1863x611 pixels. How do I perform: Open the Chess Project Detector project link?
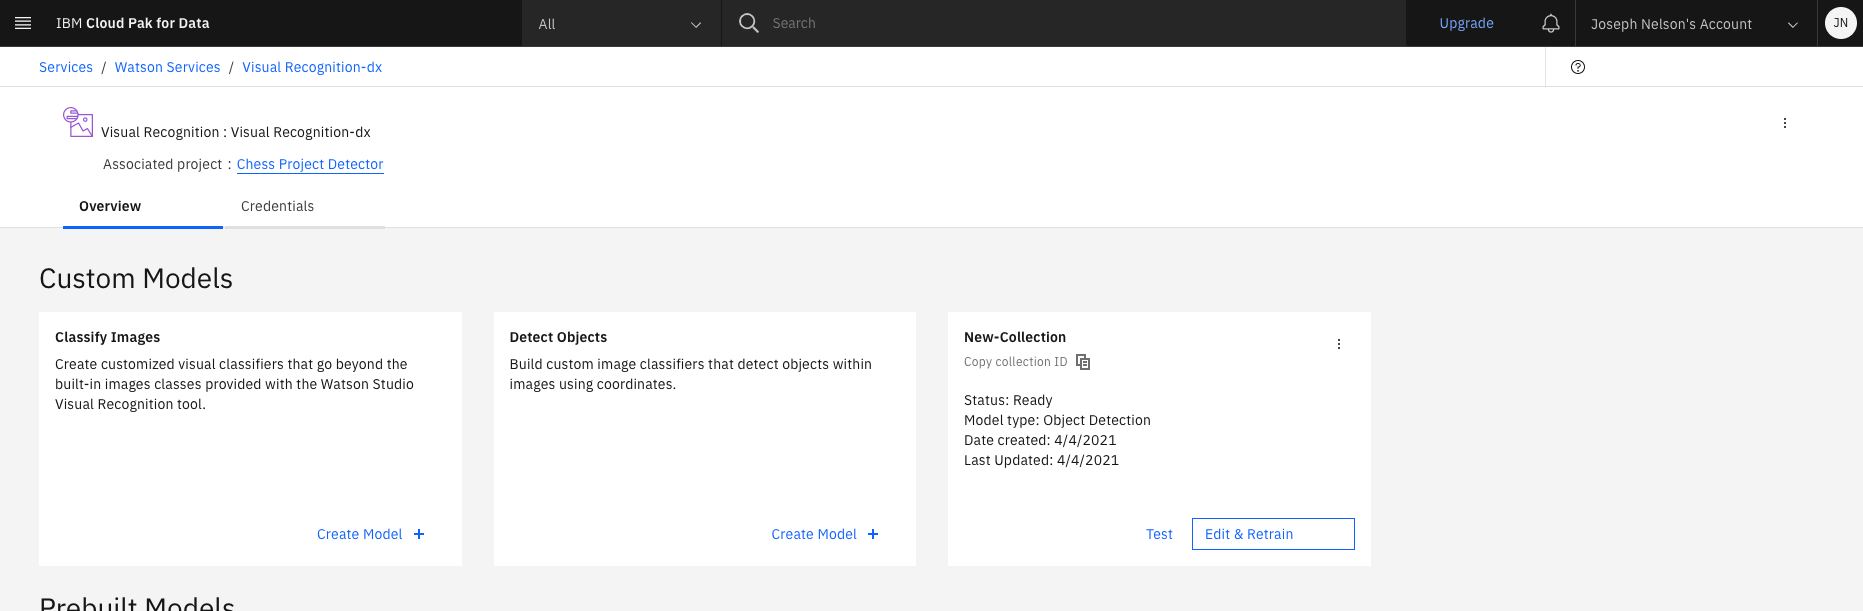coord(310,164)
